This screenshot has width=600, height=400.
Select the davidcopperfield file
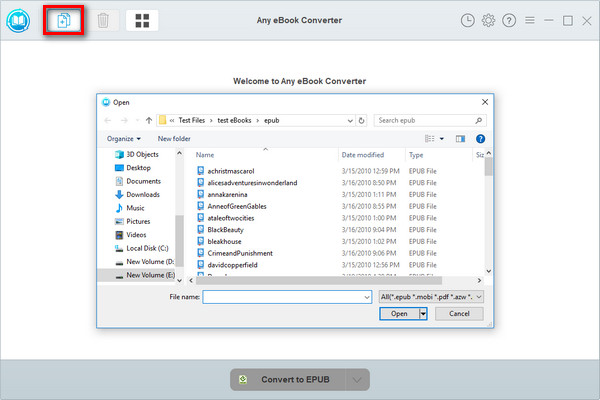[232, 265]
